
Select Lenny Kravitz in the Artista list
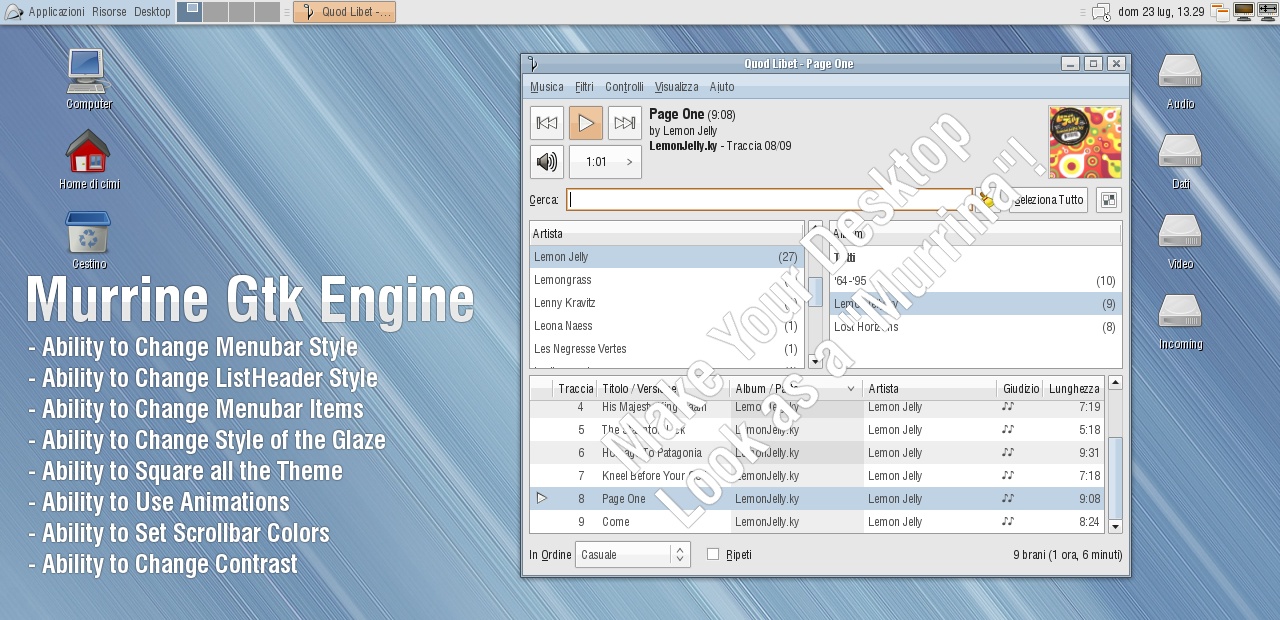click(x=666, y=303)
